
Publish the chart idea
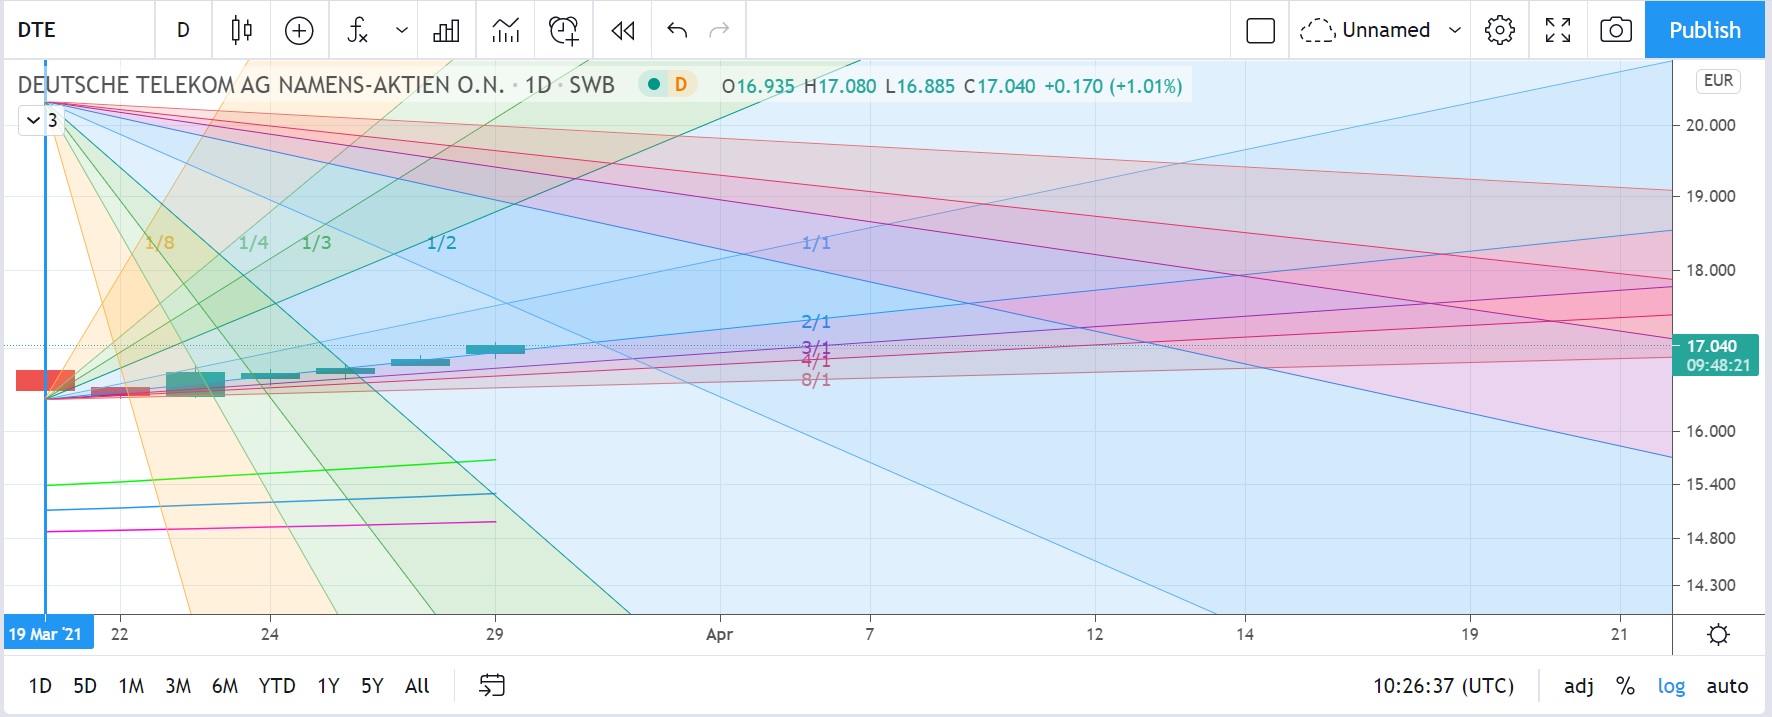coord(1705,30)
